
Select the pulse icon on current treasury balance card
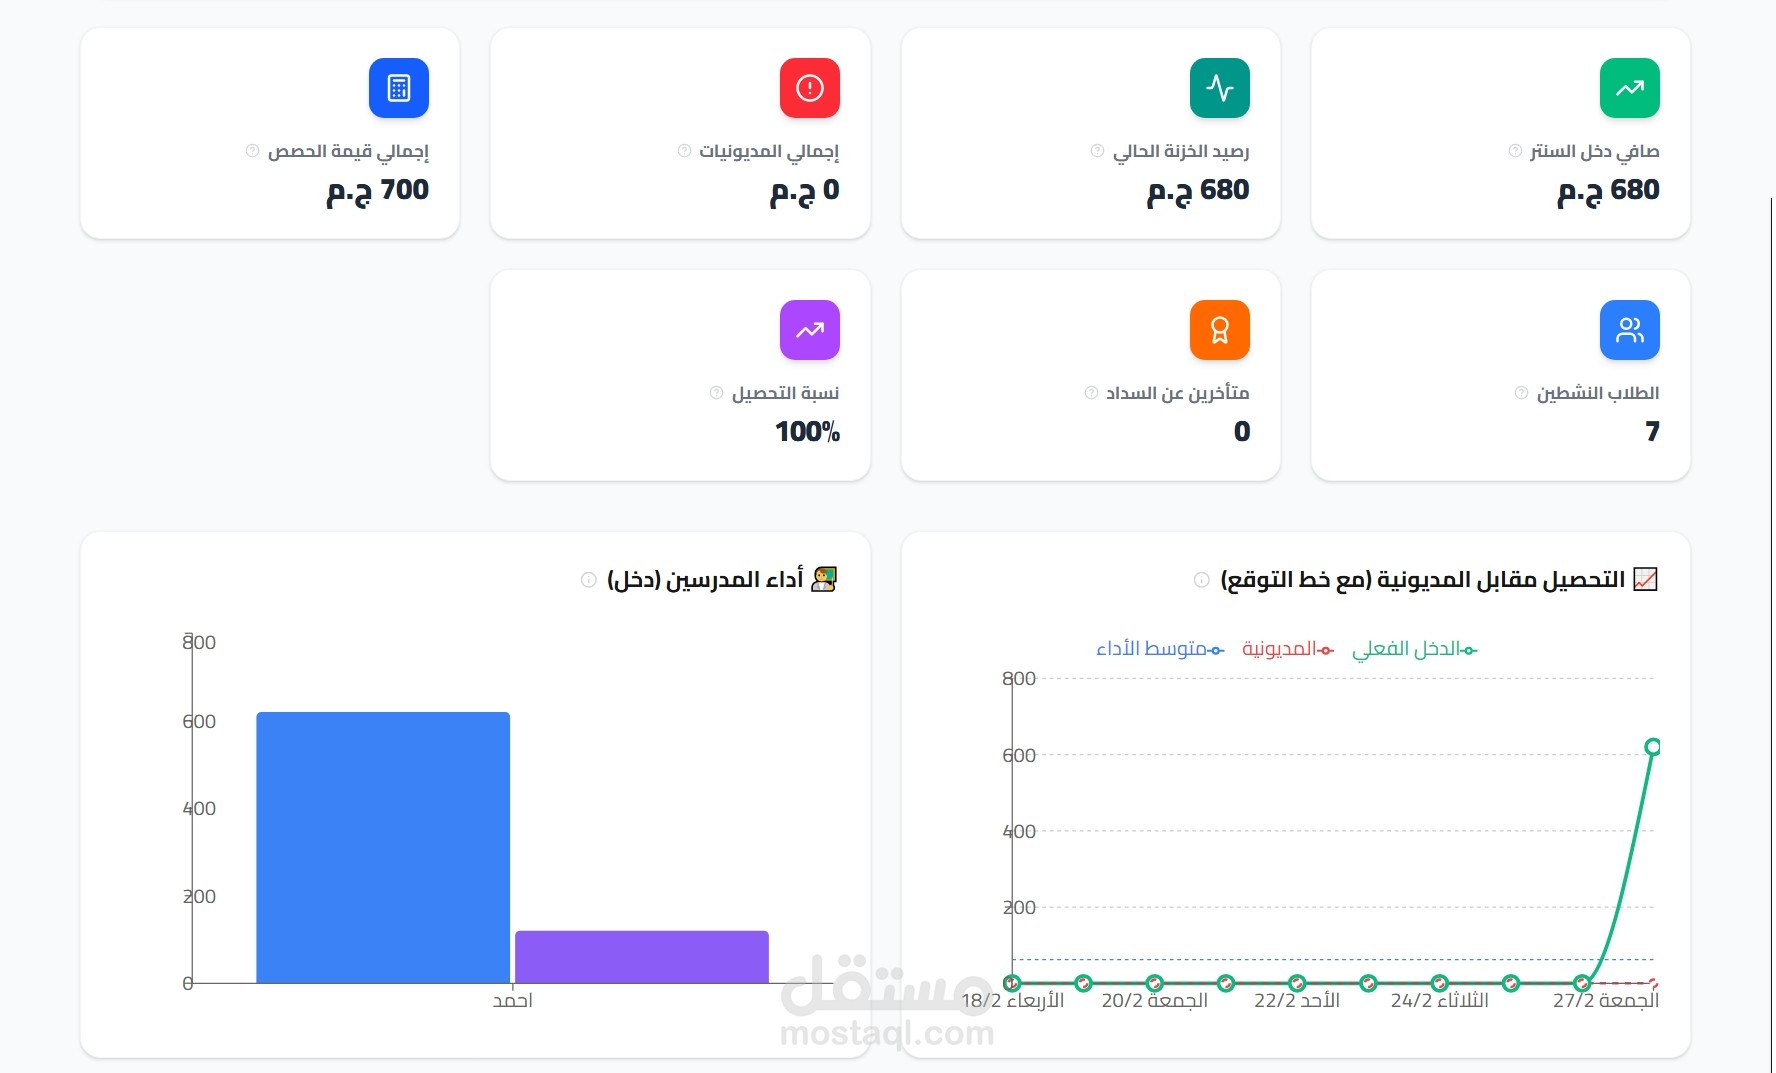1219,88
